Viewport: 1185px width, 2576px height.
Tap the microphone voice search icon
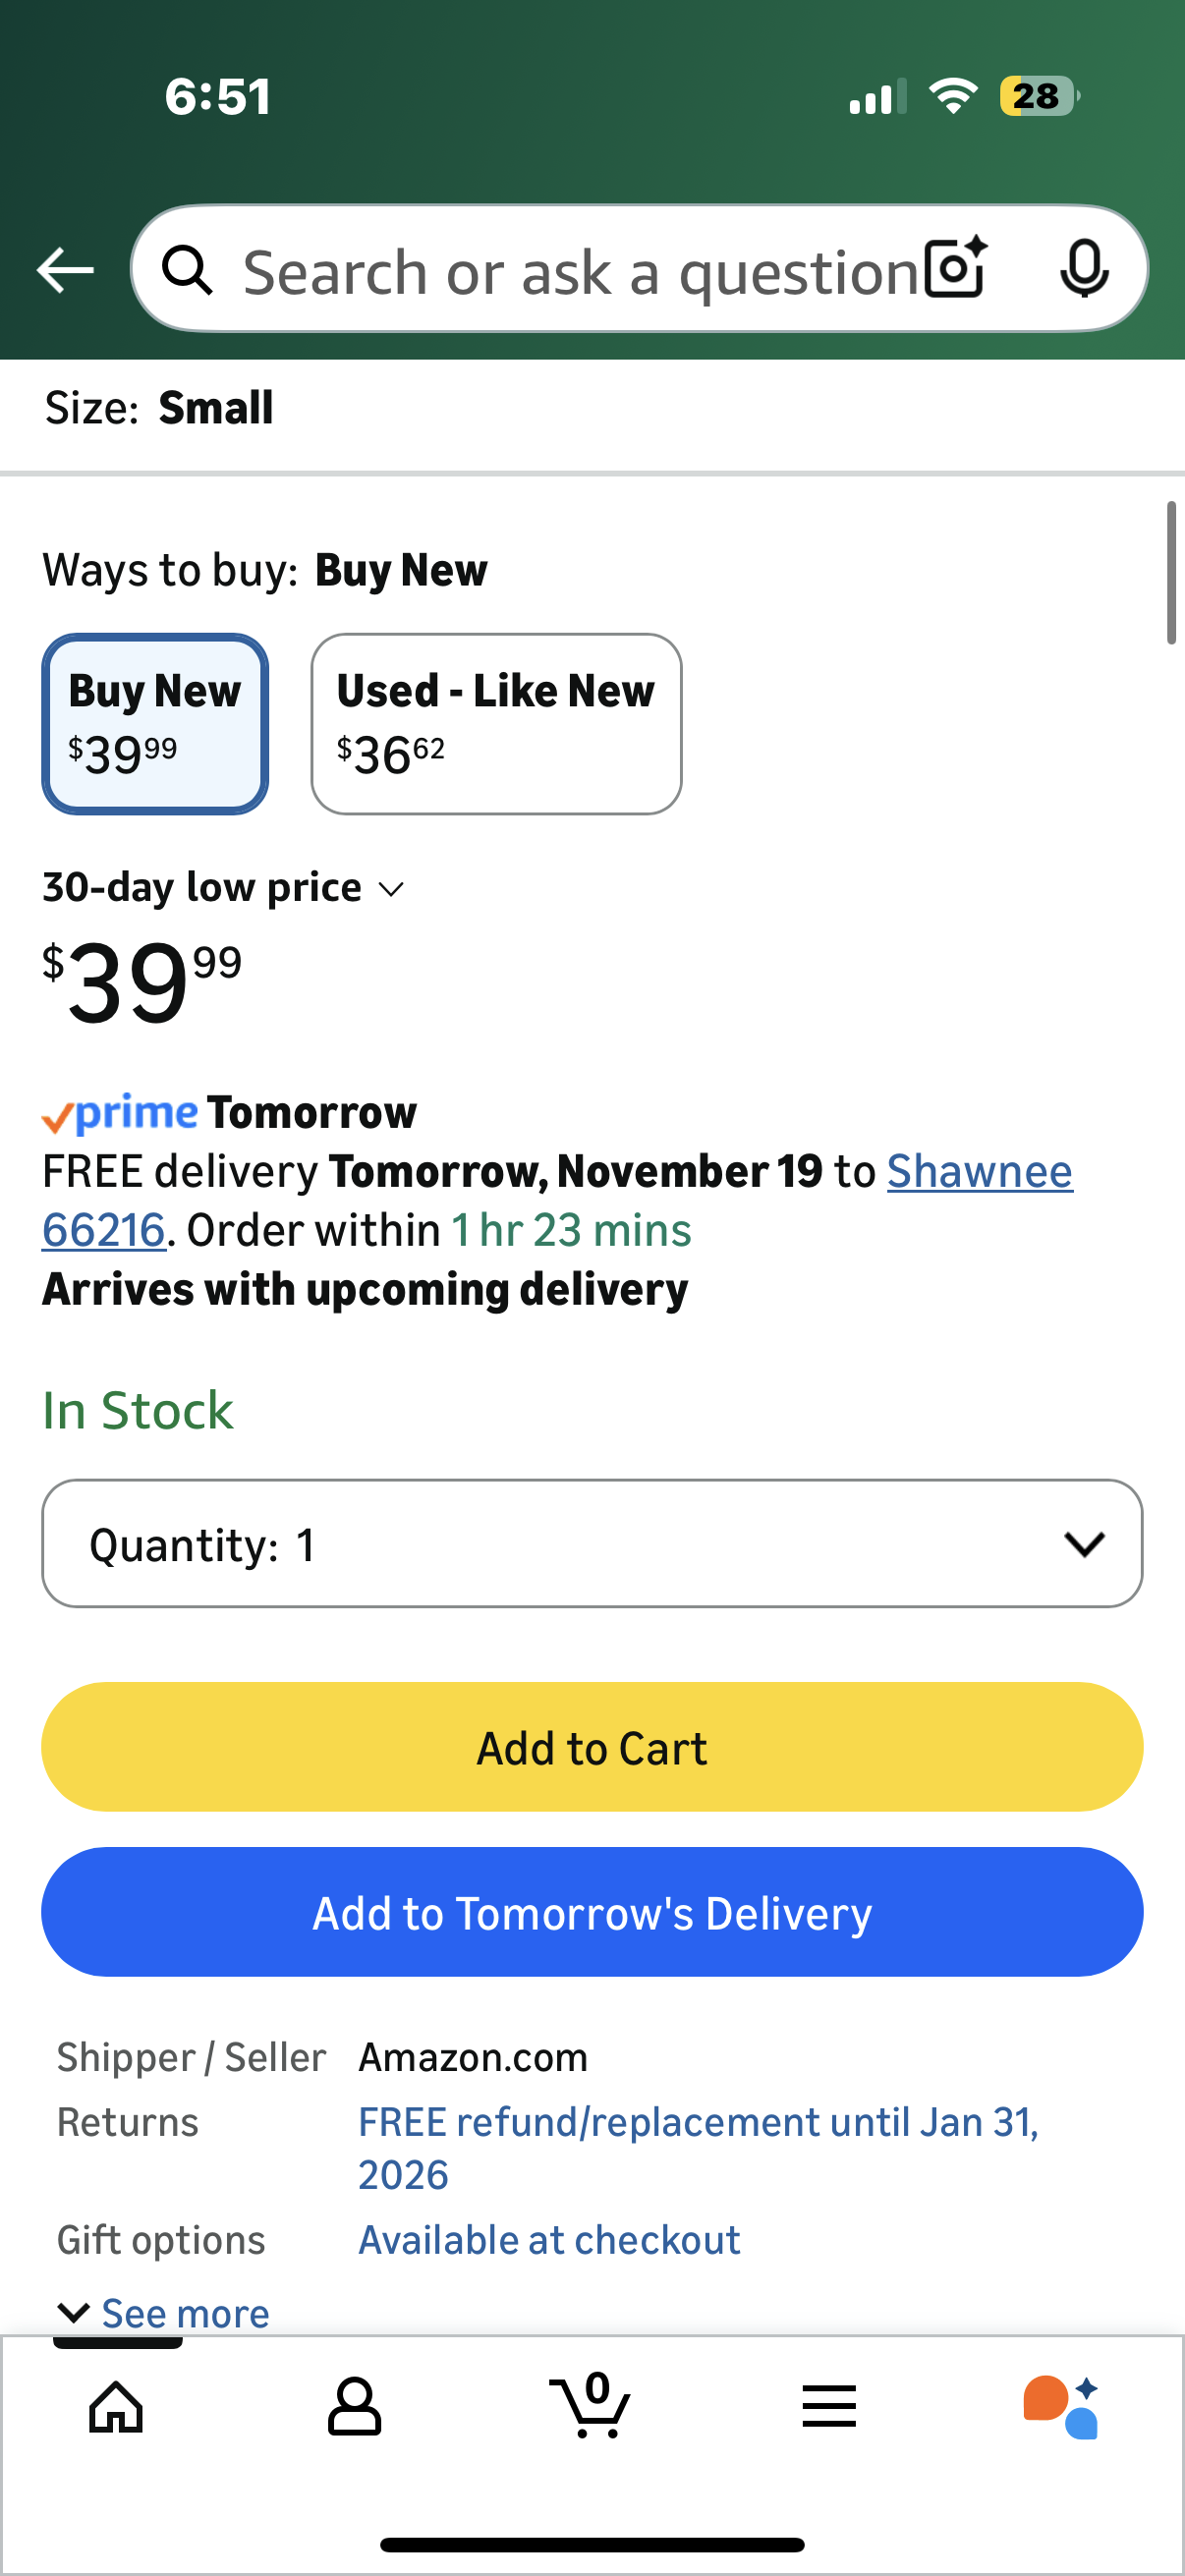tap(1083, 268)
